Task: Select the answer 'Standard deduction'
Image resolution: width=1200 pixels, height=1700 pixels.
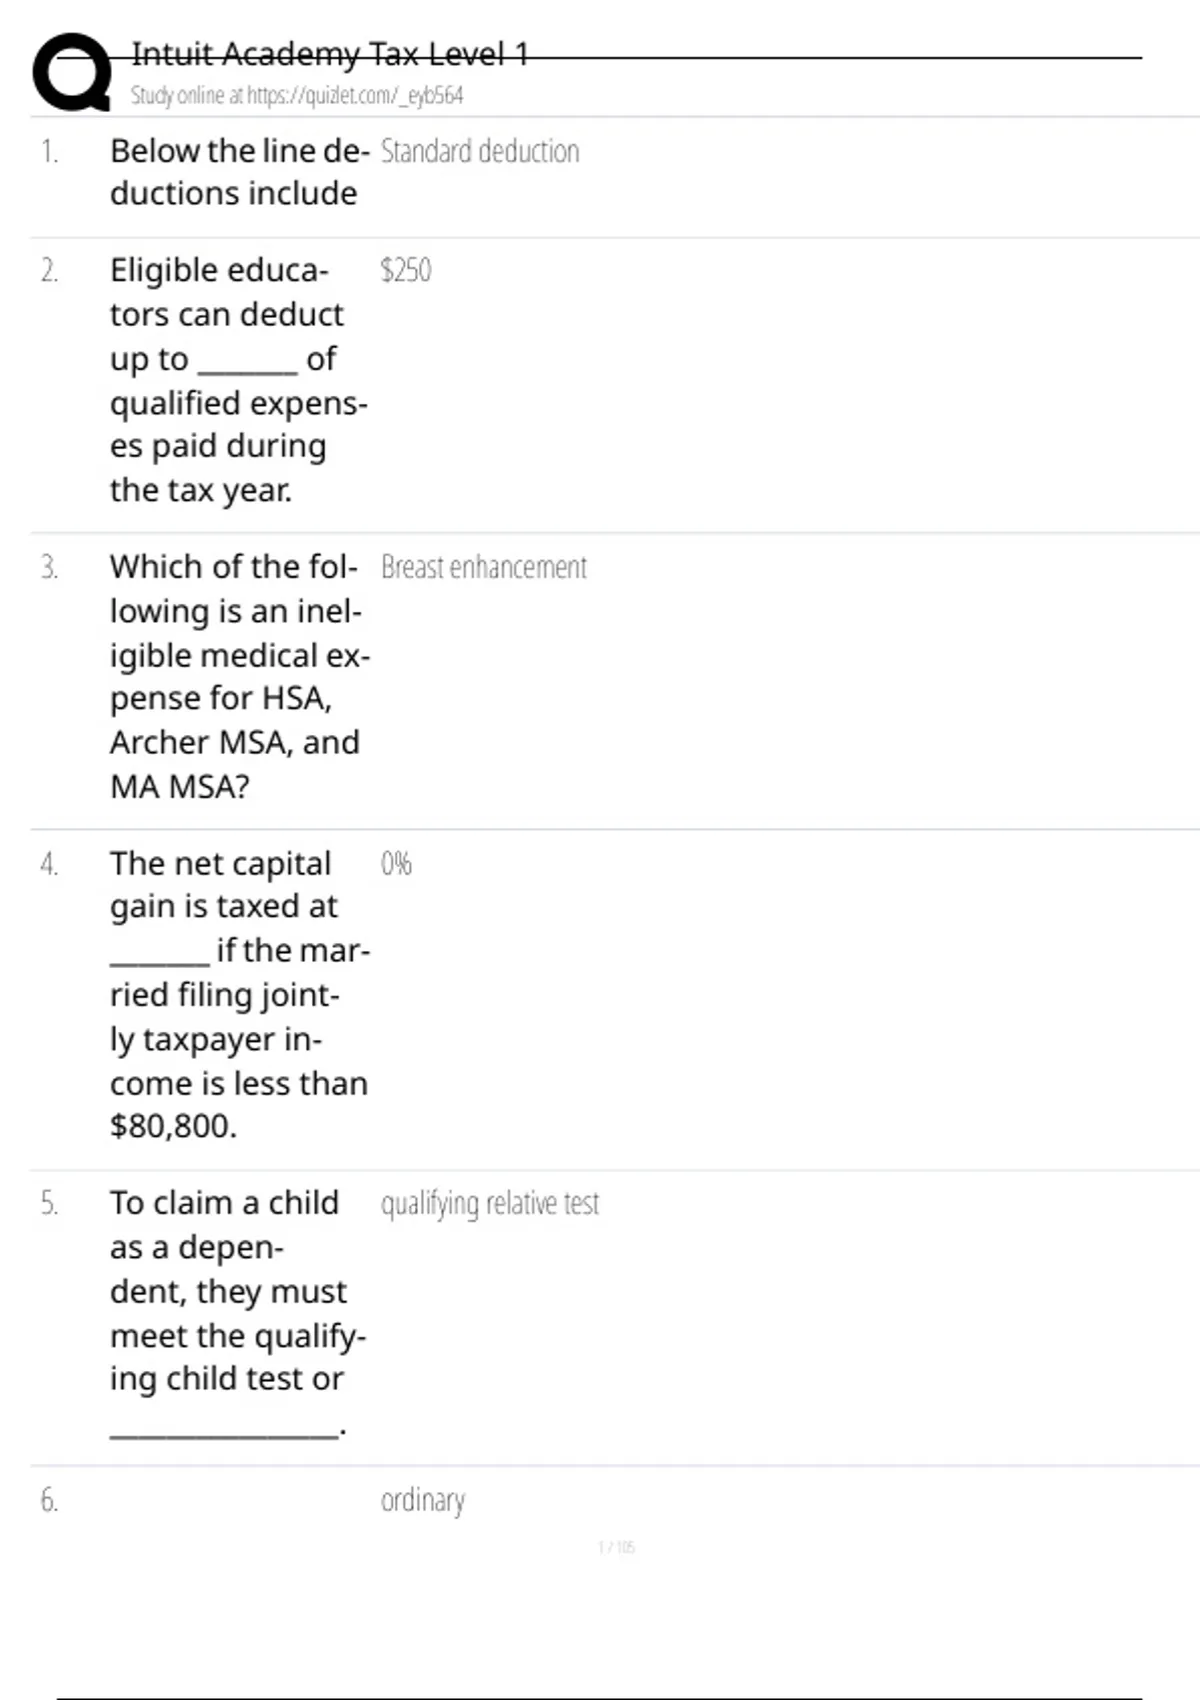Action: pyautogui.click(x=480, y=152)
